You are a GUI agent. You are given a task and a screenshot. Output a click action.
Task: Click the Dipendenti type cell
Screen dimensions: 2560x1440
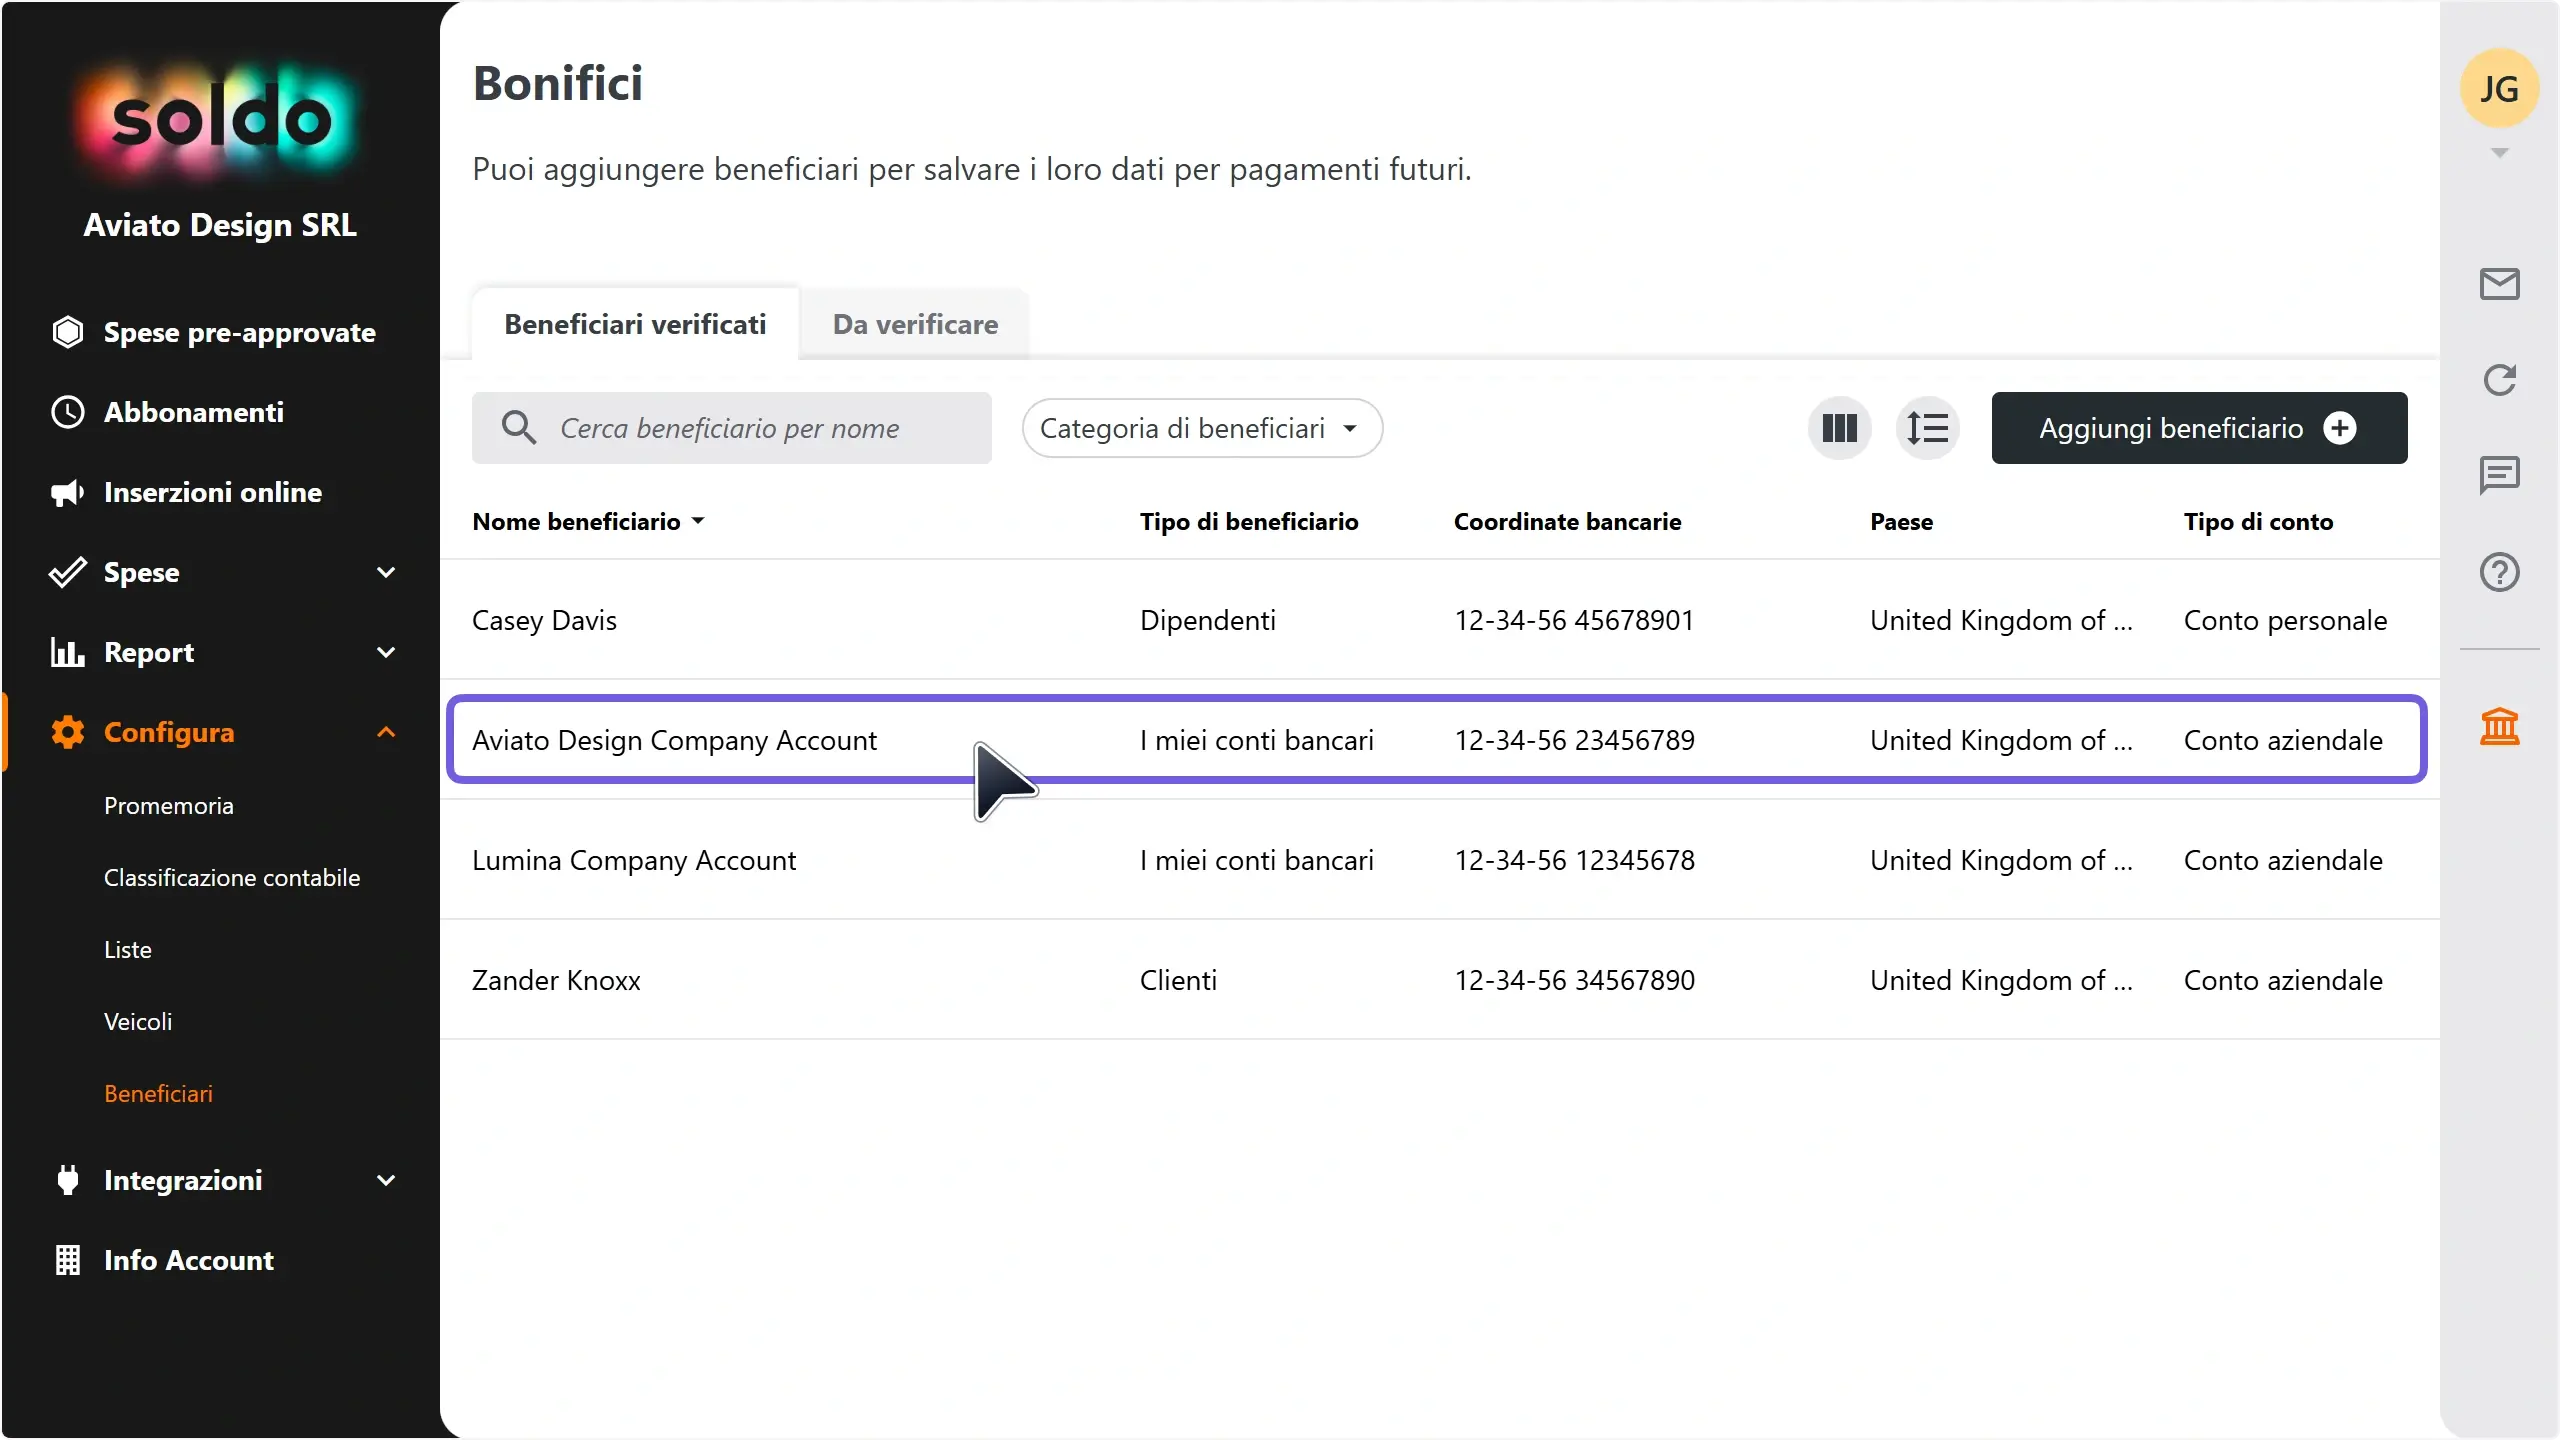(1207, 620)
